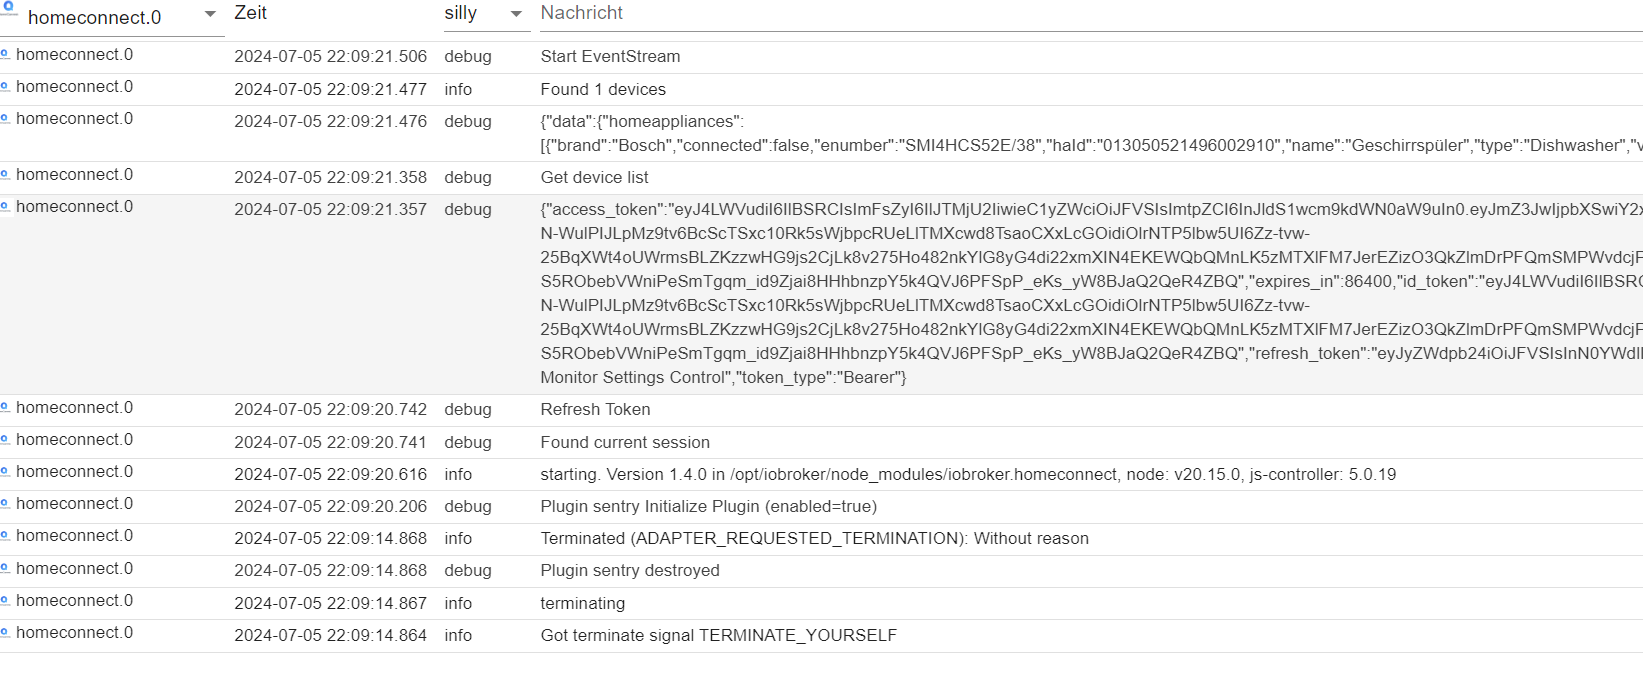Click the Got terminate signal TERMINATE_YOURSELF entry
The width and height of the screenshot is (1643, 675).
tap(719, 635)
